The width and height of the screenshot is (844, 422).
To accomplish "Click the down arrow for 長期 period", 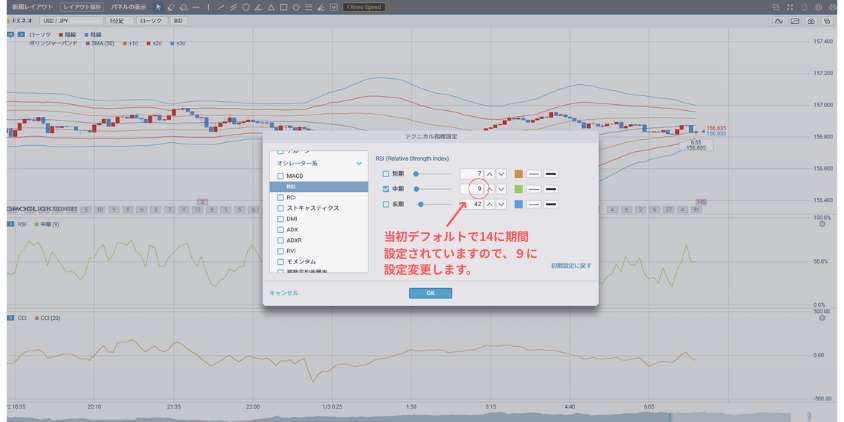I will point(501,204).
